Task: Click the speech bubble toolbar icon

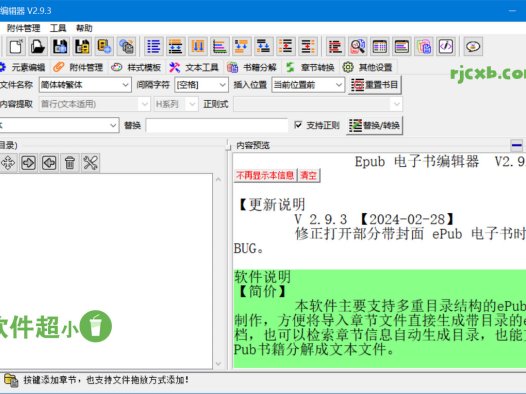Action: pyautogui.click(x=473, y=46)
